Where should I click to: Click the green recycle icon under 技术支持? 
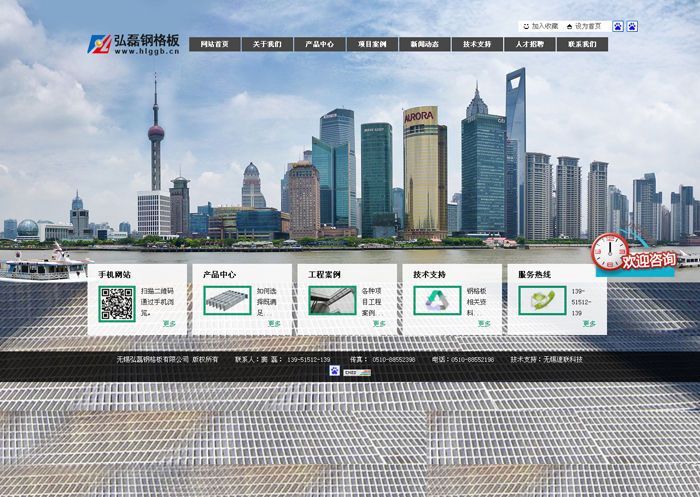click(x=437, y=301)
